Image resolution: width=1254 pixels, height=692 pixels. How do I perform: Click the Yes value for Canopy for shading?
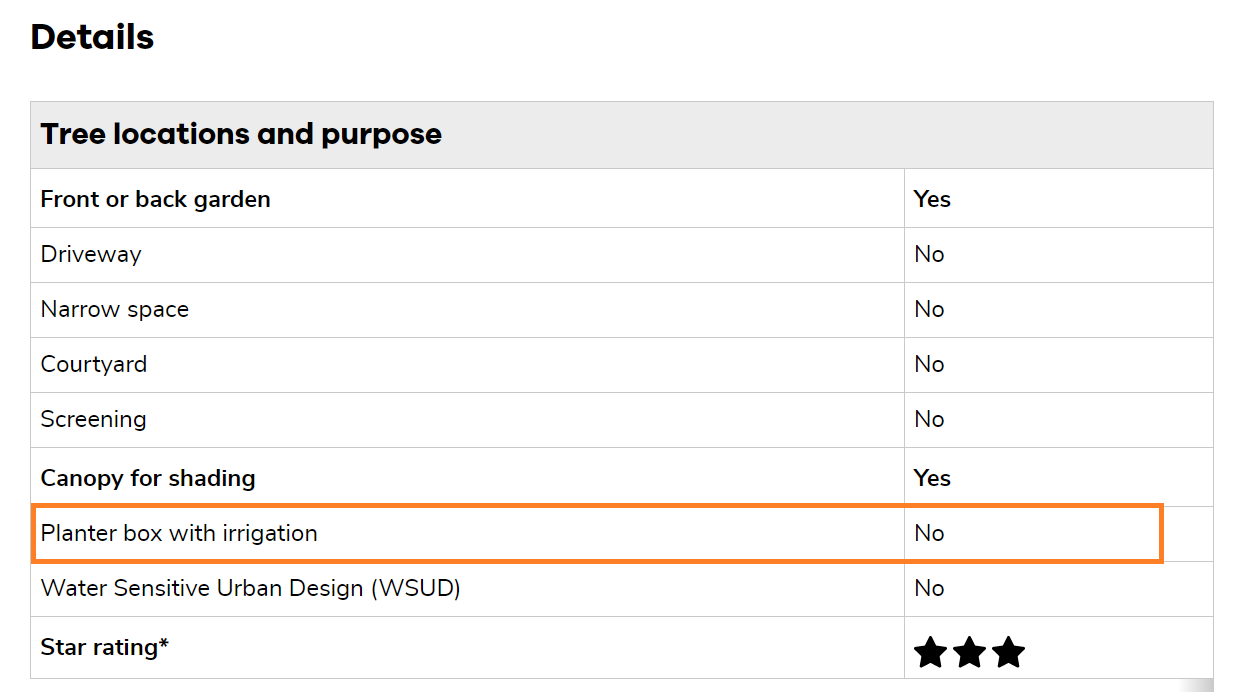(x=932, y=478)
